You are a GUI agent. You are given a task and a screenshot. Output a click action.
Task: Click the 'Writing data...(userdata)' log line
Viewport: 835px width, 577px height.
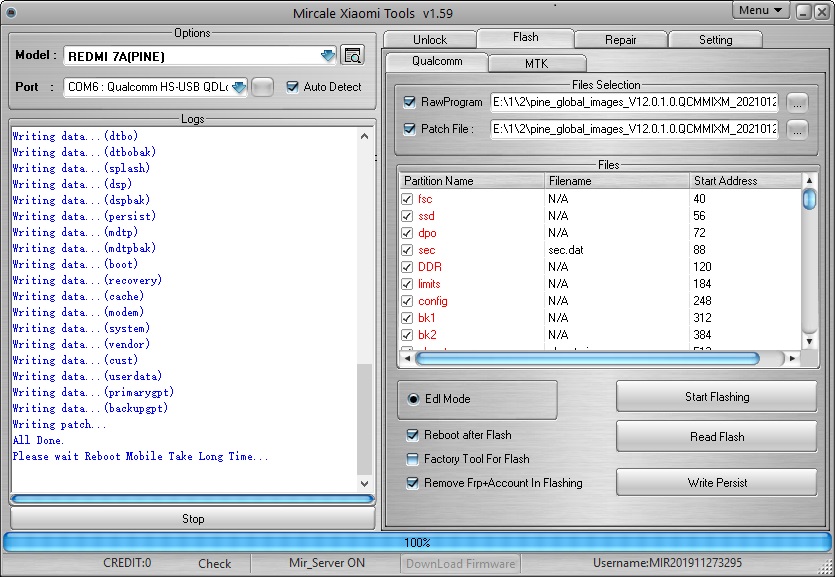(87, 376)
